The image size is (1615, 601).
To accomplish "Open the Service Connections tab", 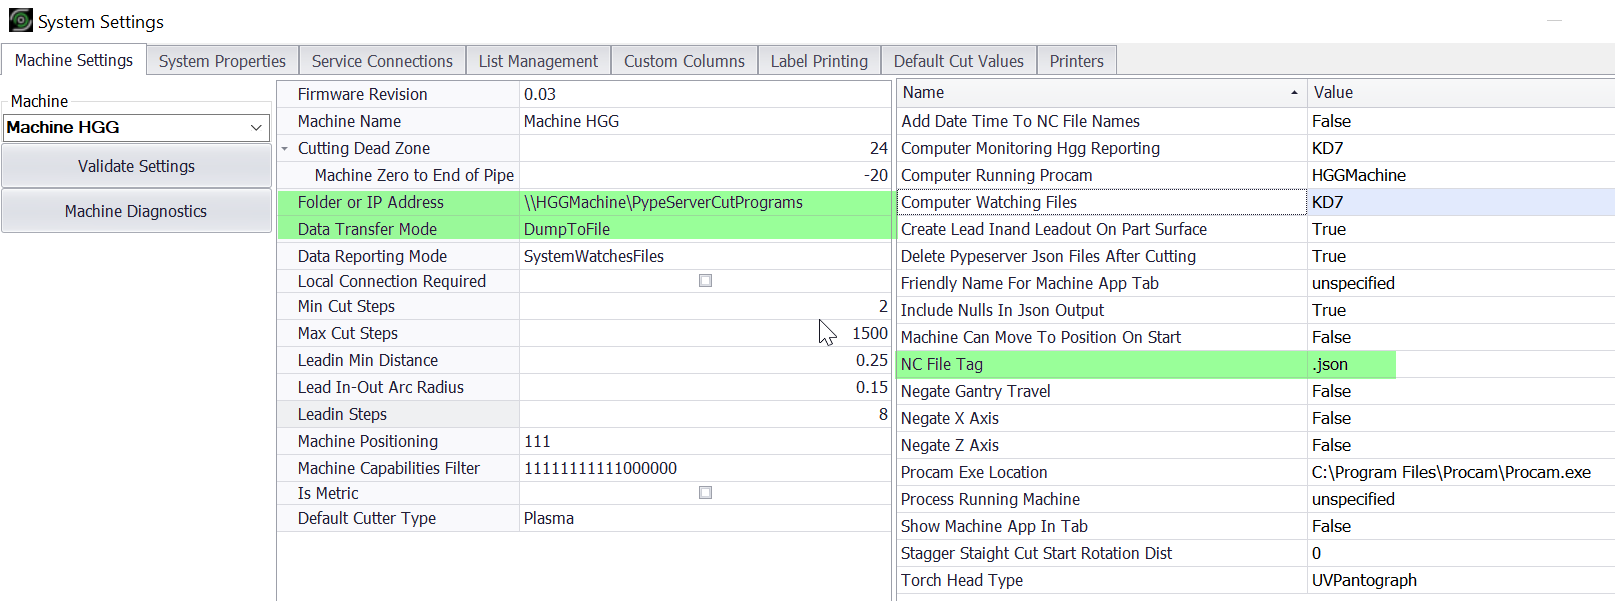I will coord(382,61).
